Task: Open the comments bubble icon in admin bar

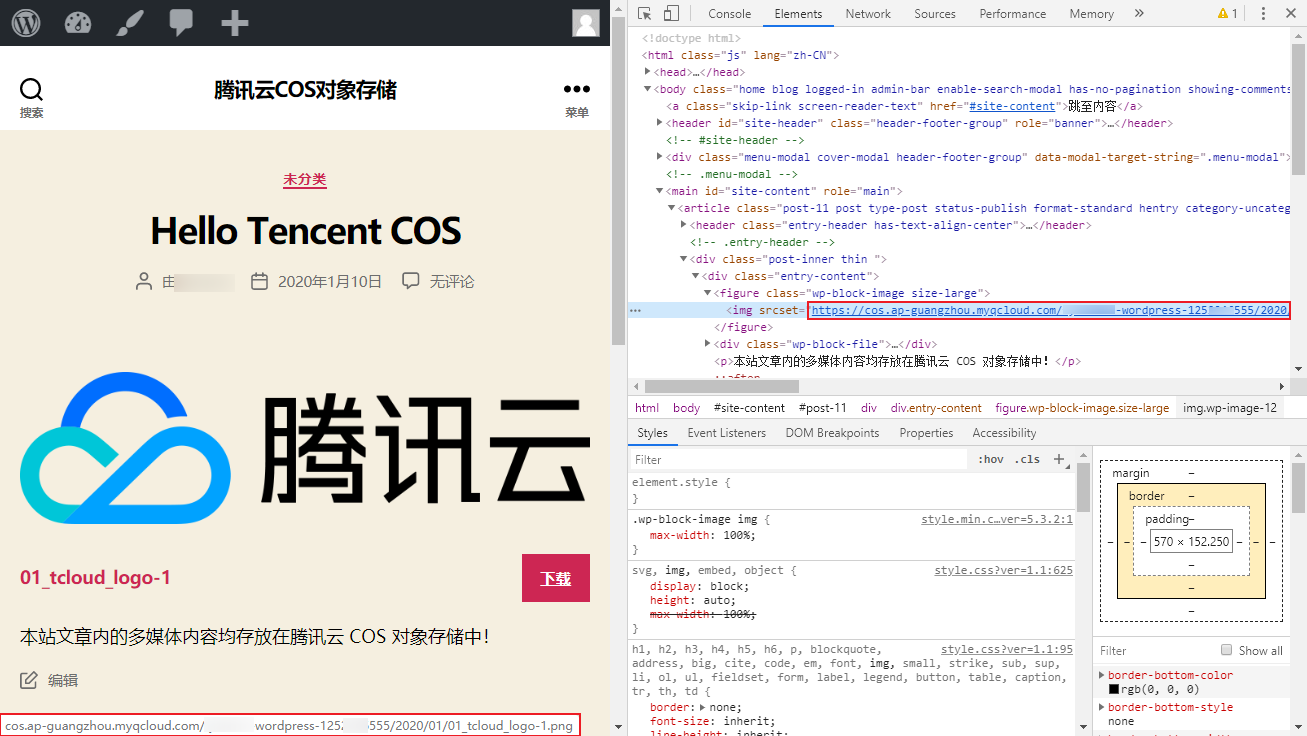Action: pyautogui.click(x=181, y=22)
